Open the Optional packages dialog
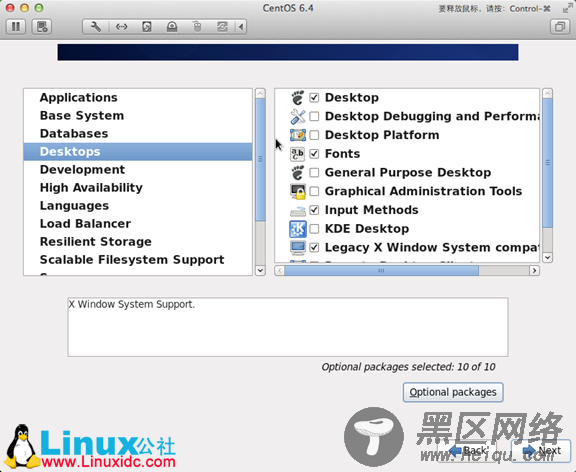This screenshot has width=576, height=472. tap(453, 392)
